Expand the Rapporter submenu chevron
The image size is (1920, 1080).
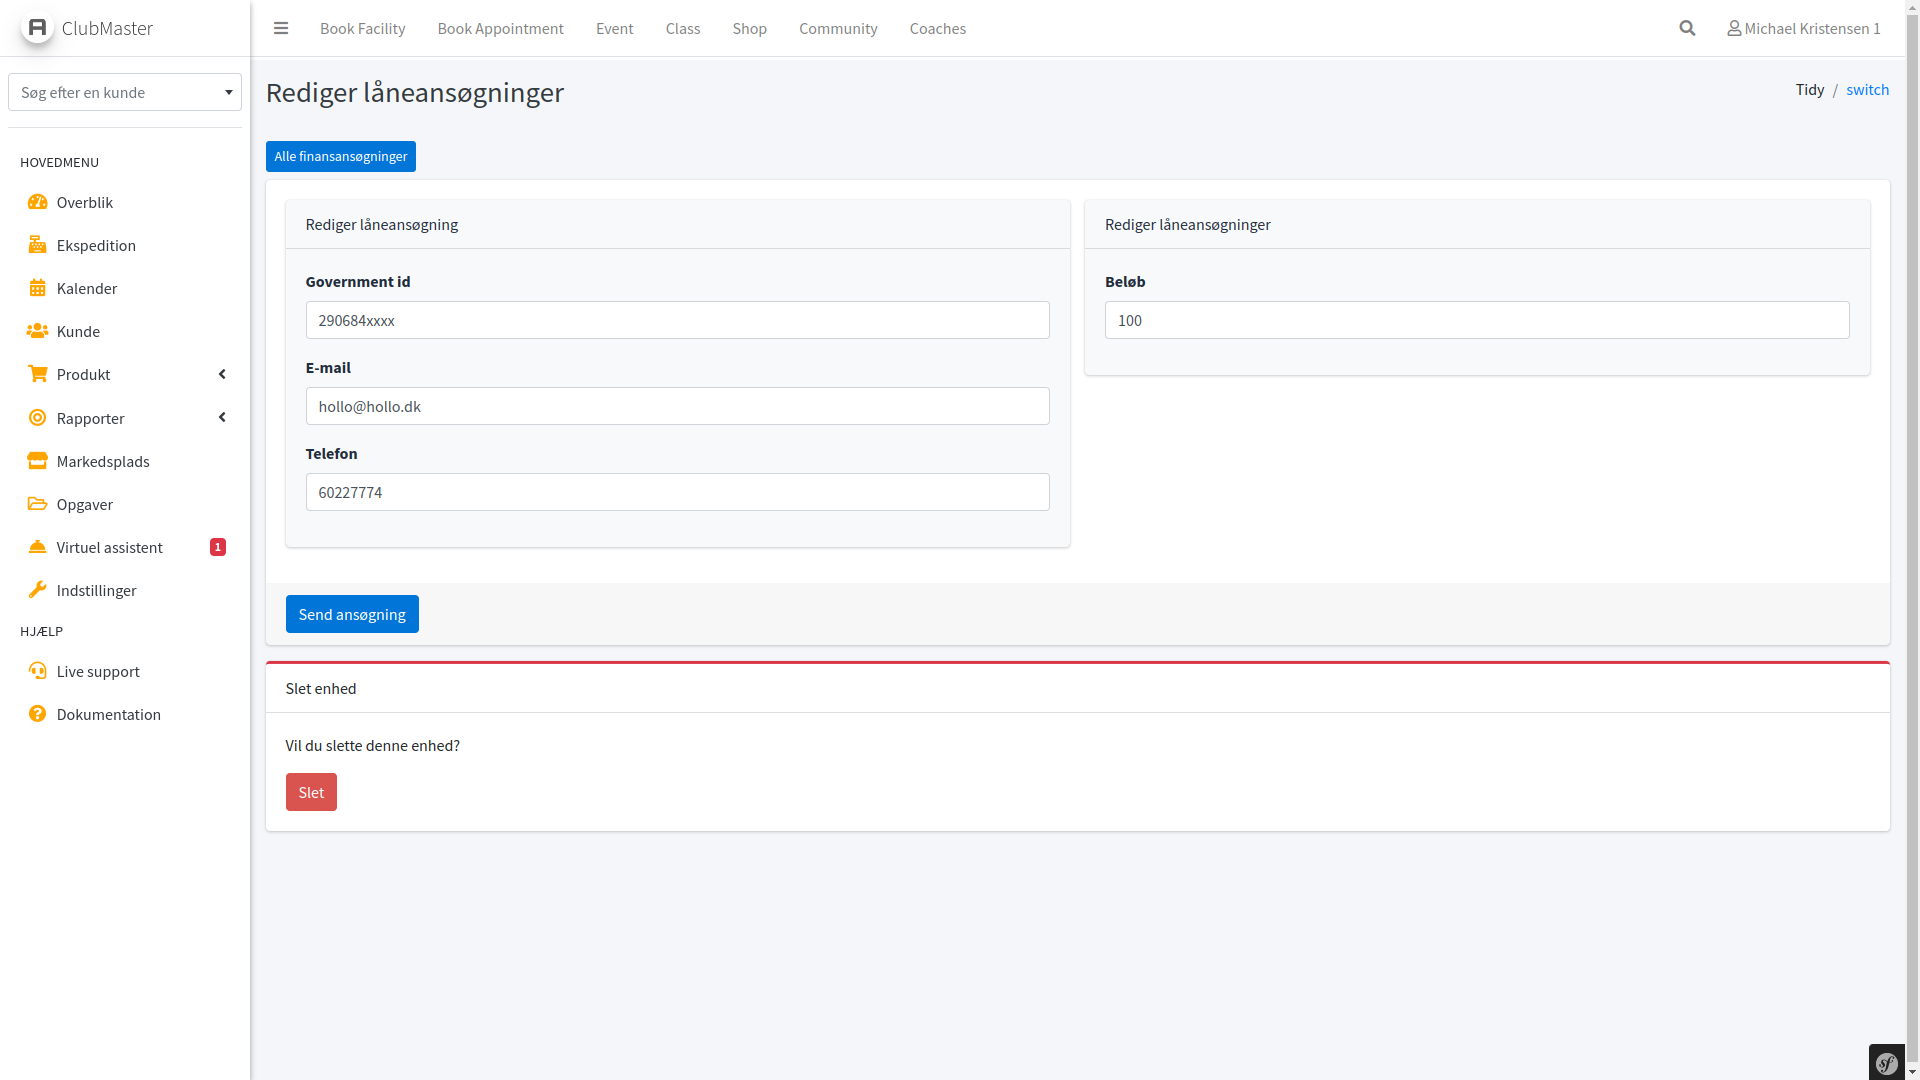pos(222,417)
